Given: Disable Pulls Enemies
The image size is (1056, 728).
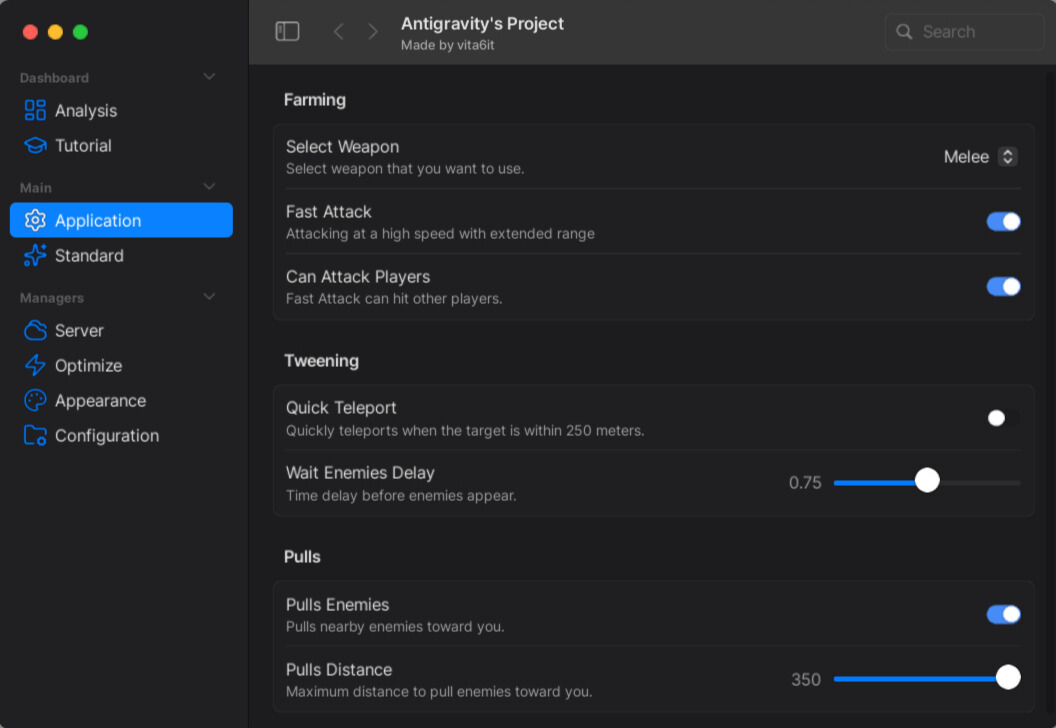Looking at the screenshot, I should (1003, 613).
